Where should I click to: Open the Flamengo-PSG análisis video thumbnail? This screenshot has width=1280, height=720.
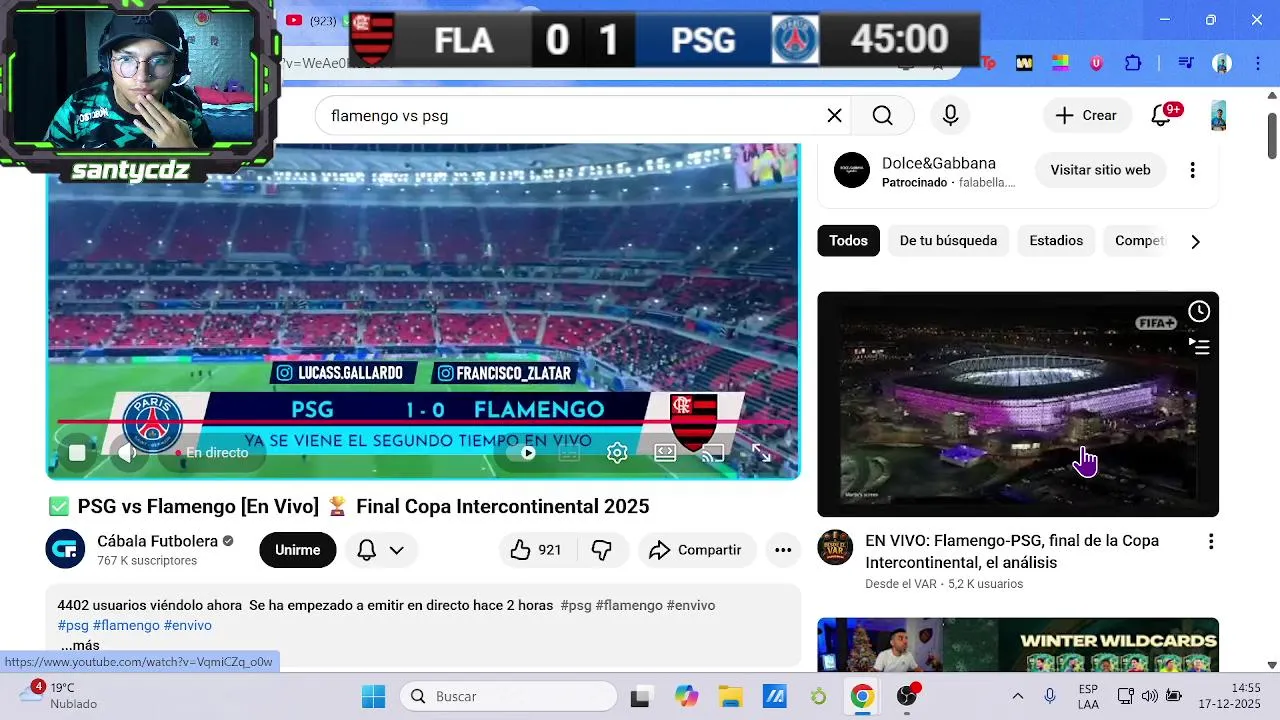(x=1018, y=404)
